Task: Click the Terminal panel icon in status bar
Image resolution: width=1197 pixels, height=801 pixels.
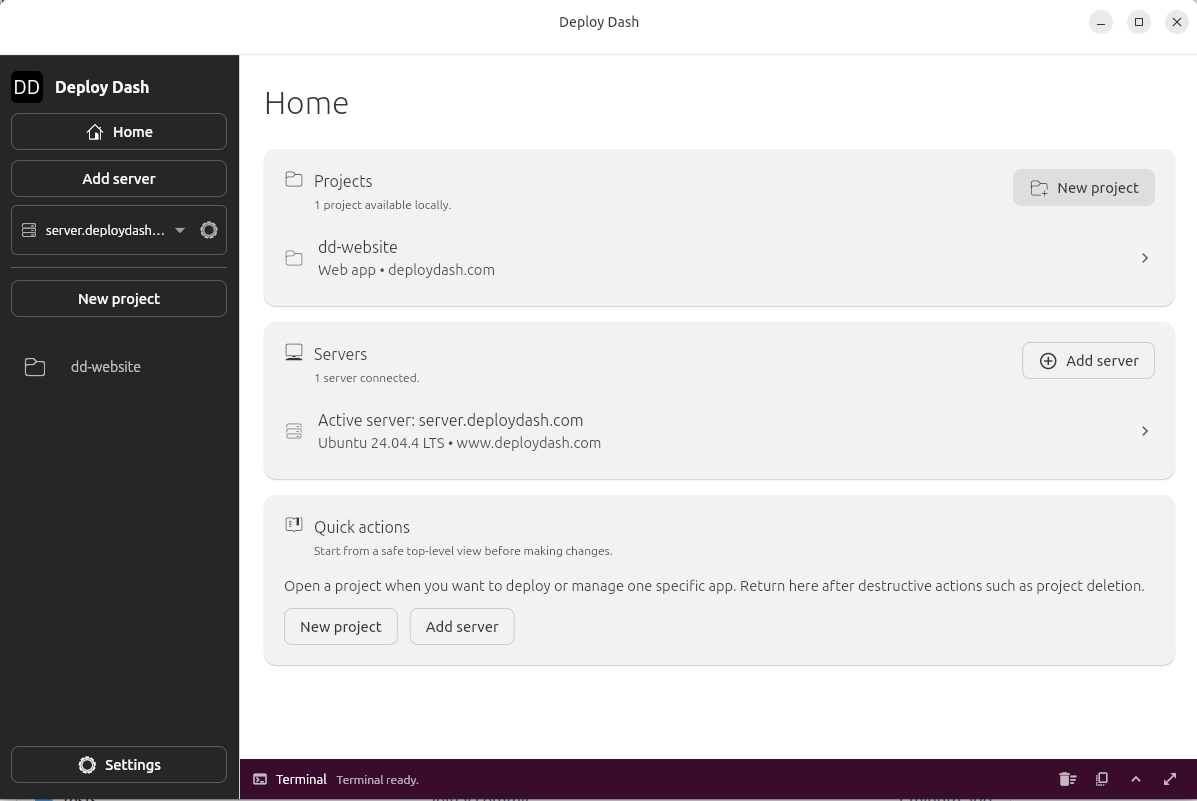Action: pyautogui.click(x=260, y=779)
